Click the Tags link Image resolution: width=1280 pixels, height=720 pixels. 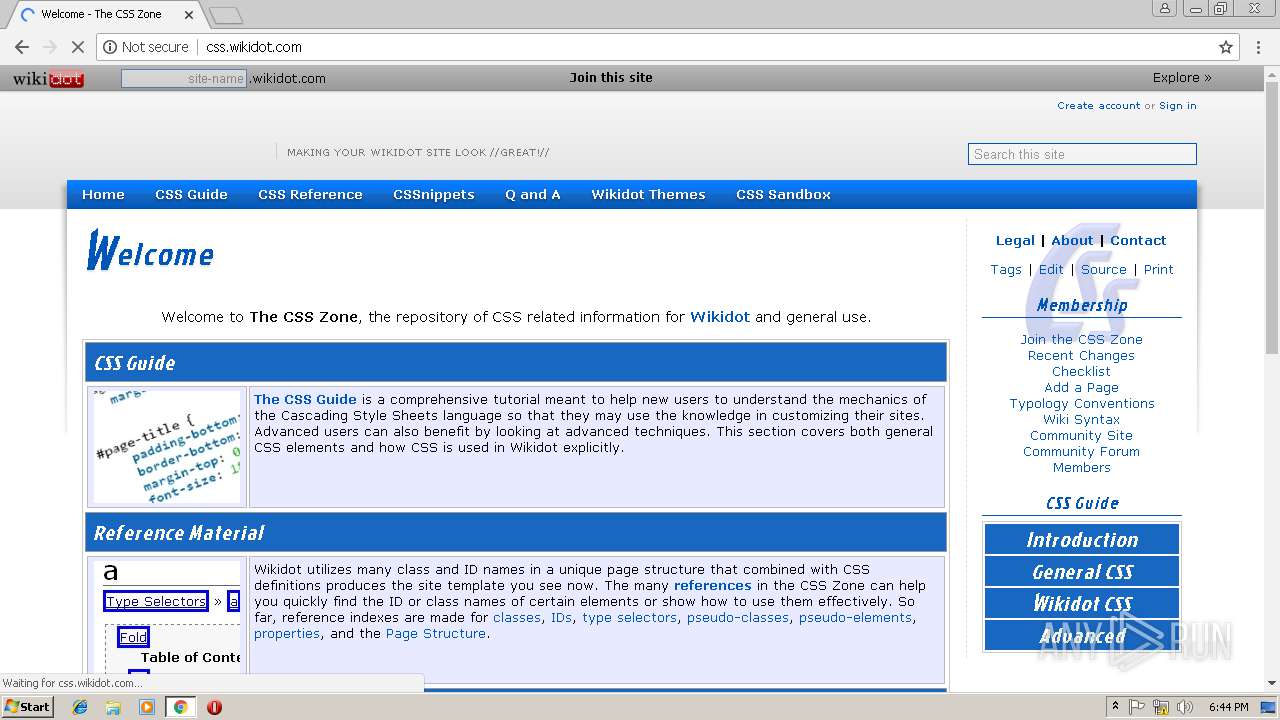(1006, 269)
